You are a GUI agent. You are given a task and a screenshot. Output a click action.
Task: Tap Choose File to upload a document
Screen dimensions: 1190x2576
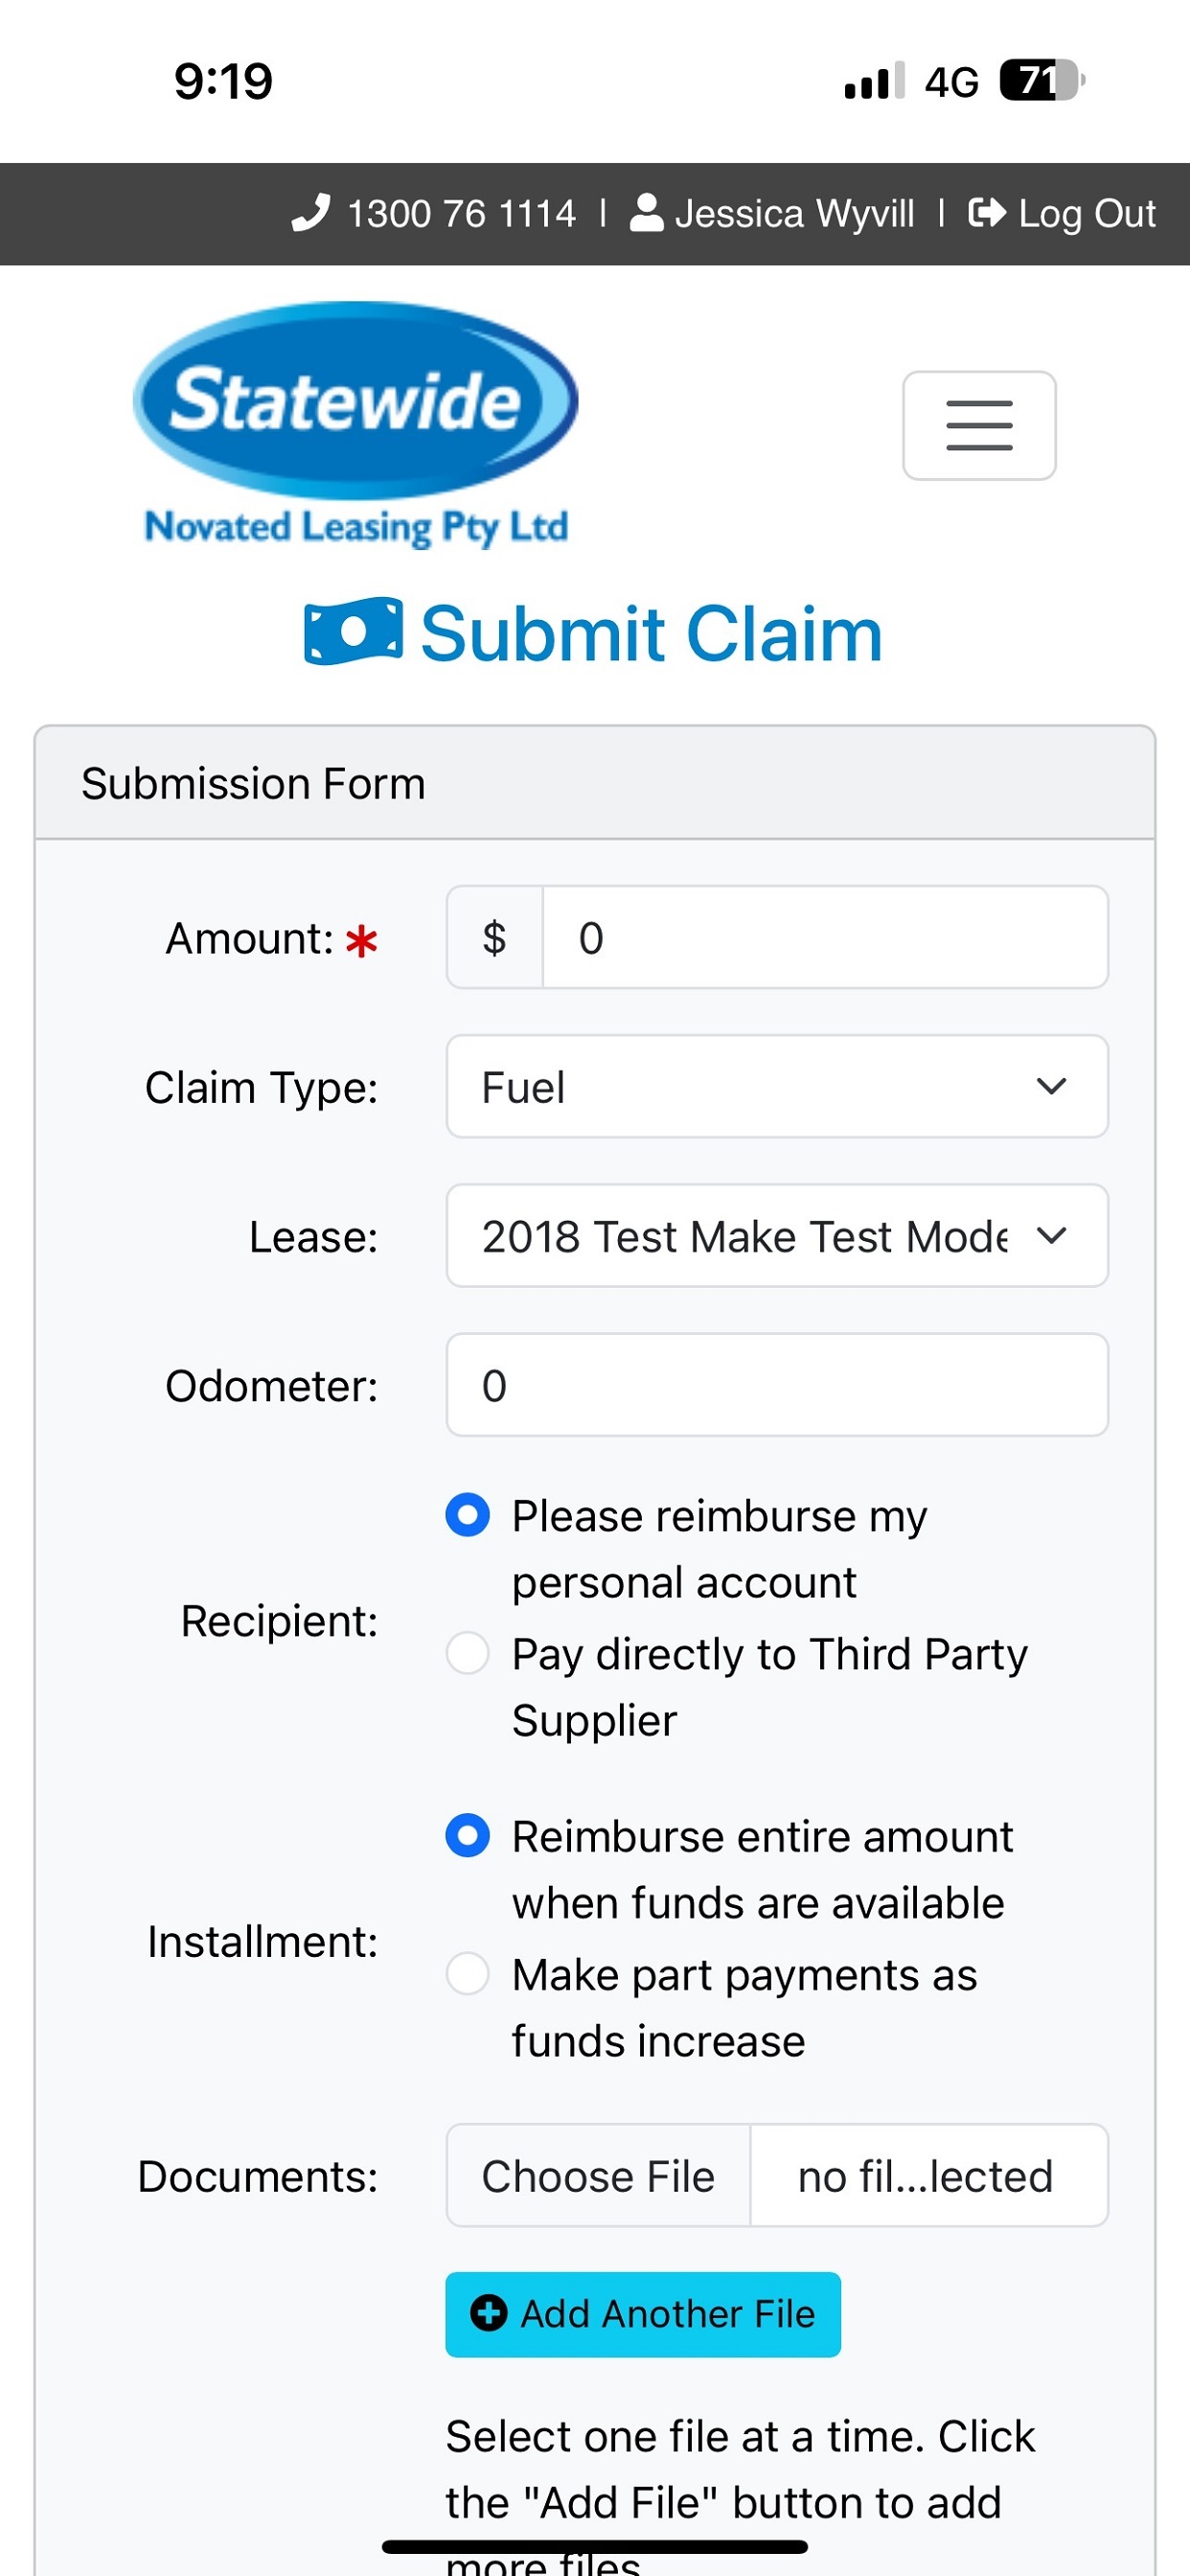click(x=598, y=2176)
